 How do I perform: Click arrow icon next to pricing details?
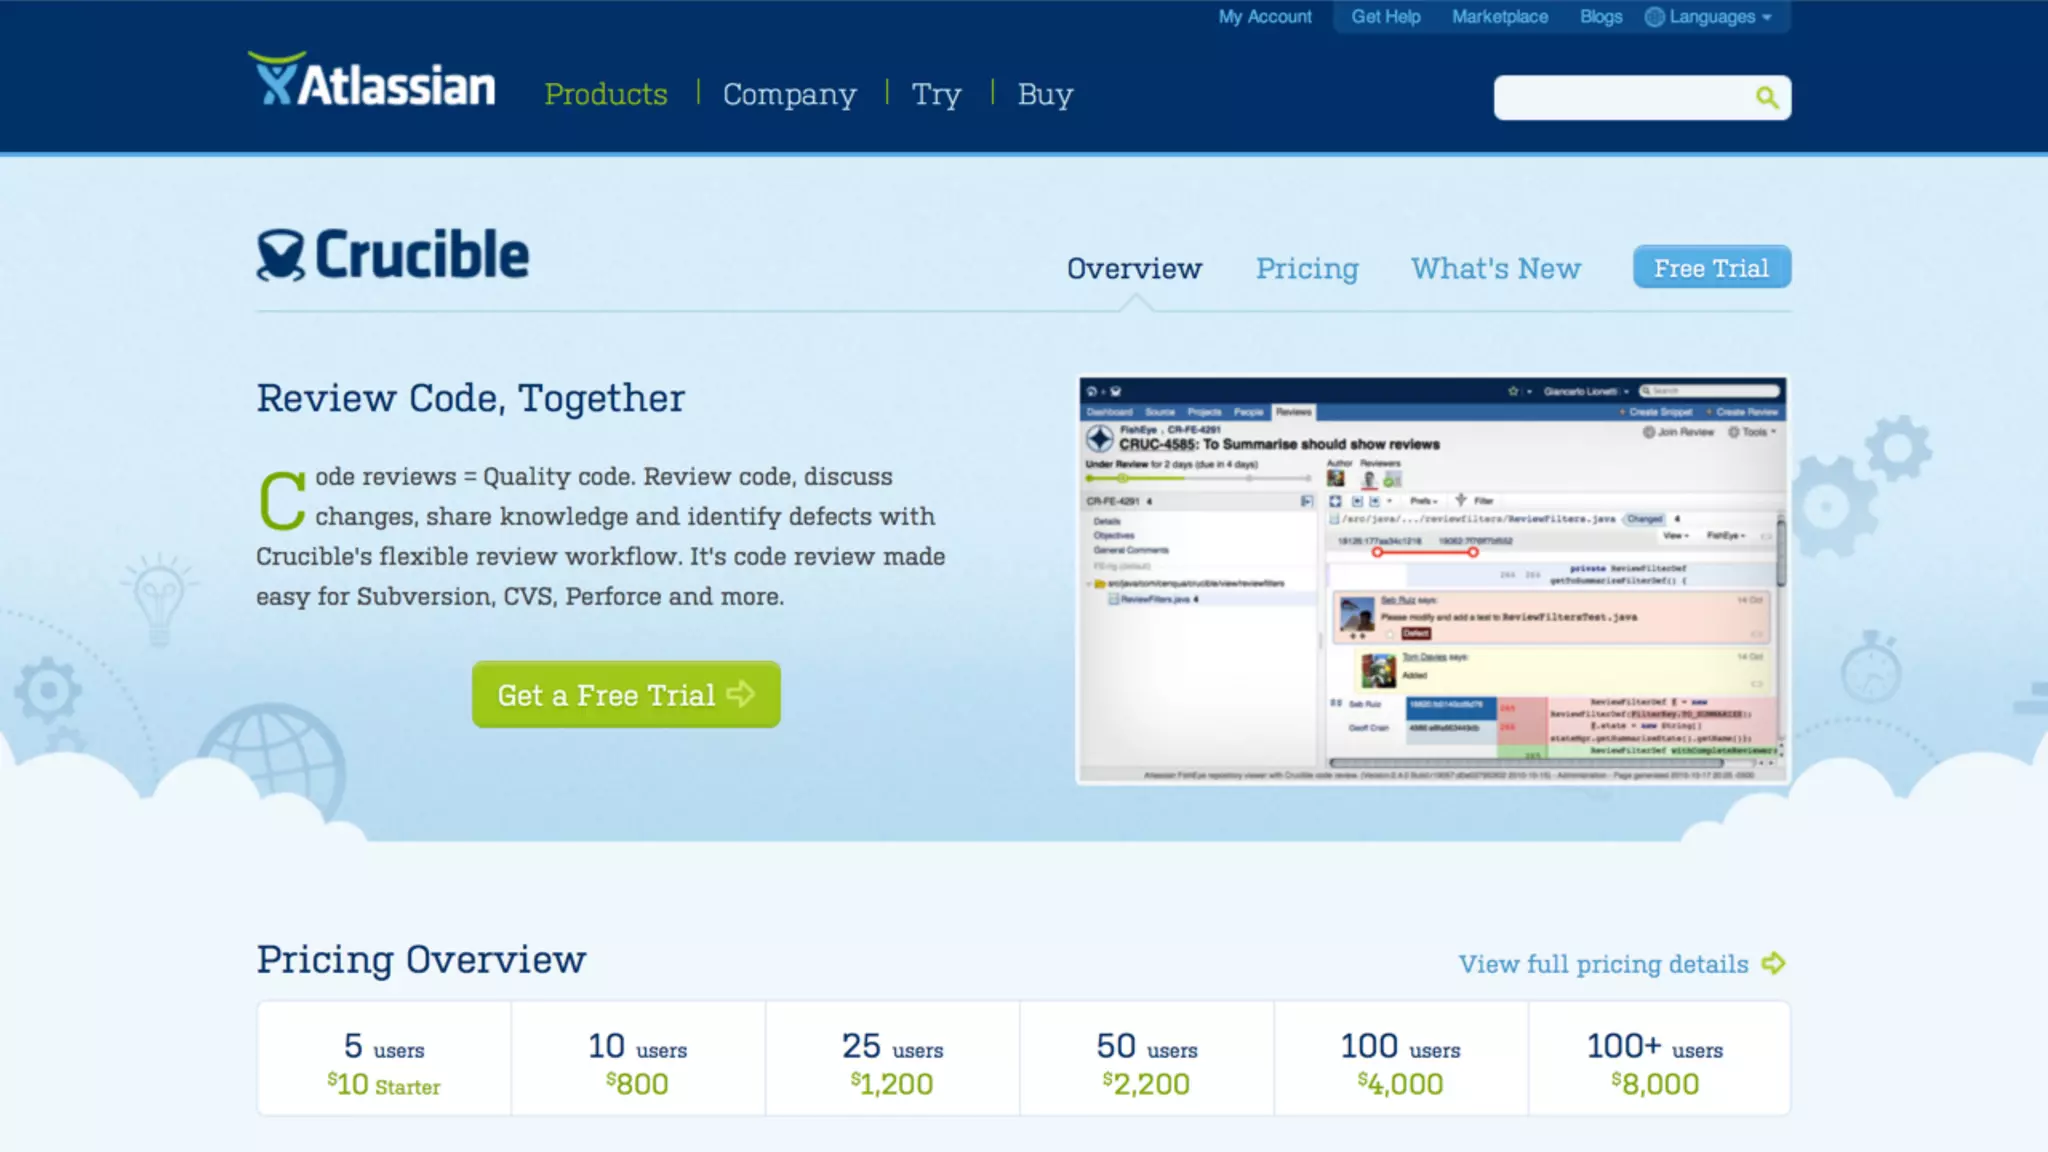[1774, 963]
